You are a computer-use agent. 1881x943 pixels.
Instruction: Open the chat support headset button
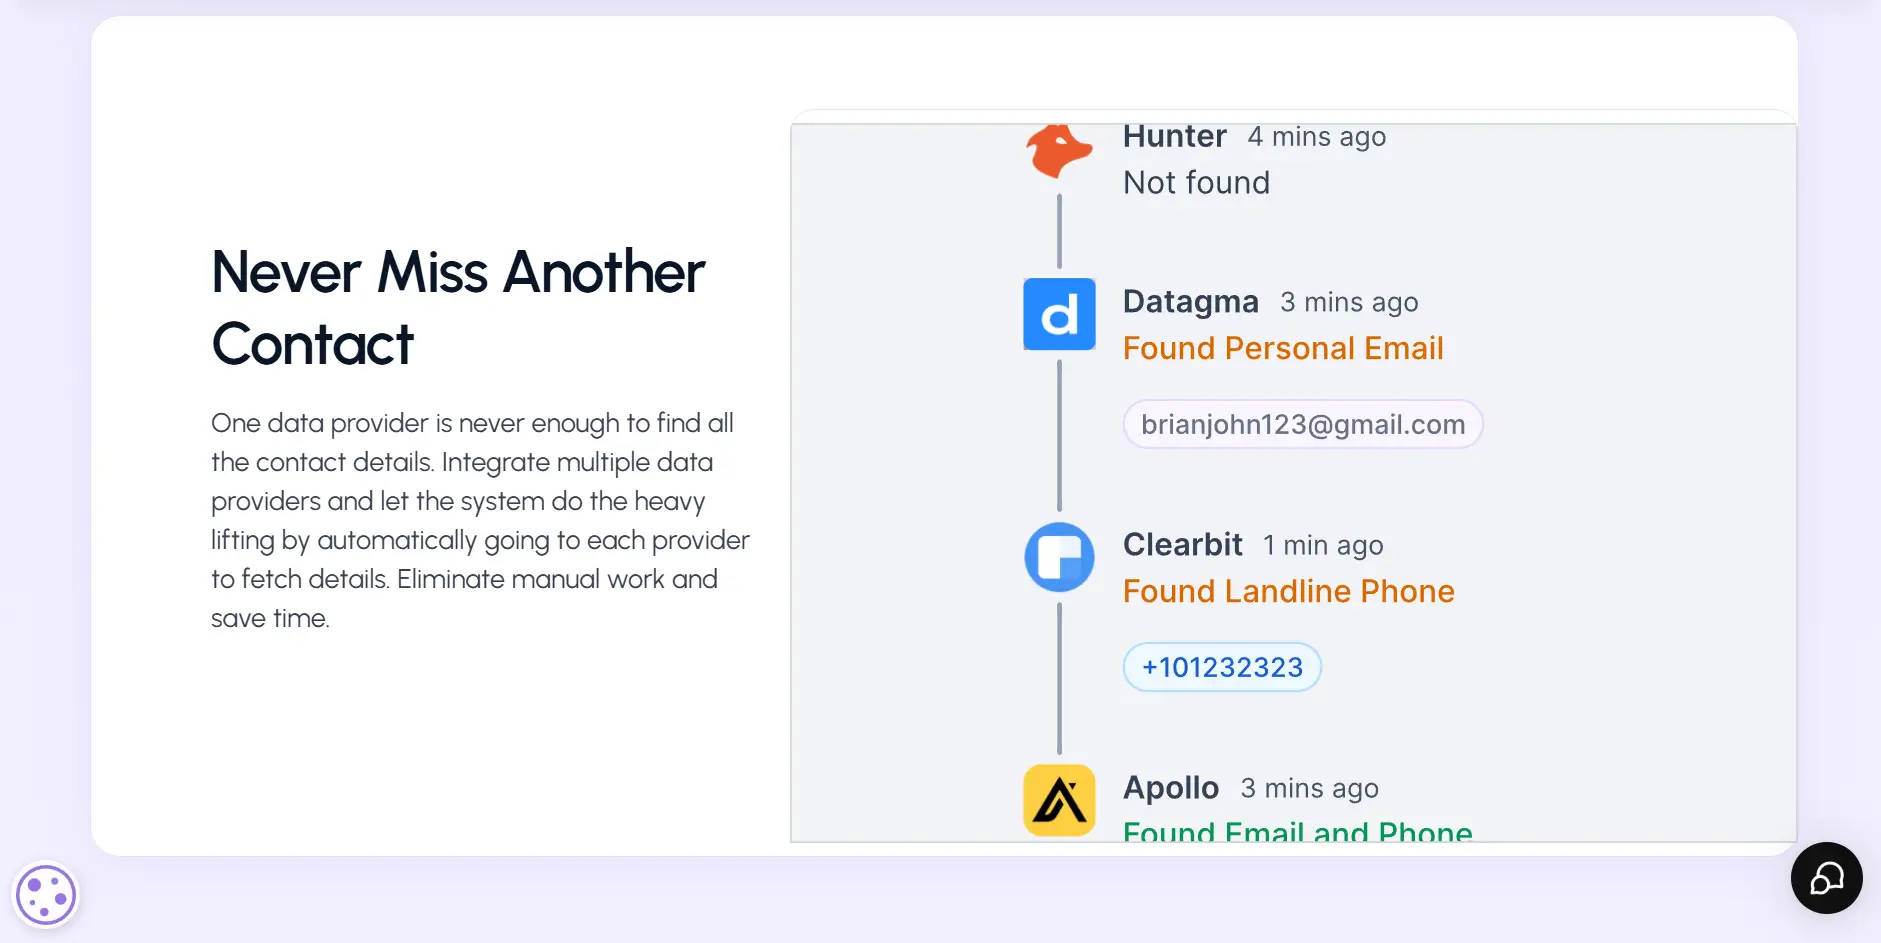pyautogui.click(x=1826, y=878)
